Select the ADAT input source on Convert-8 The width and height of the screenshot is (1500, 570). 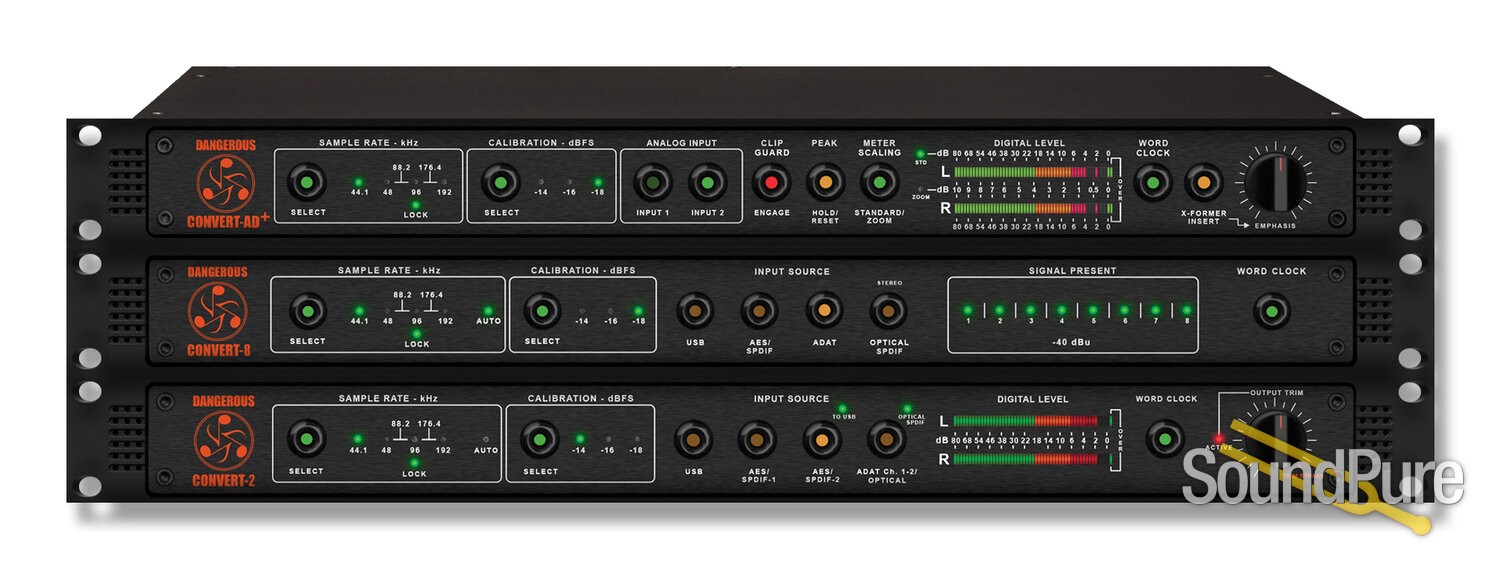824,311
